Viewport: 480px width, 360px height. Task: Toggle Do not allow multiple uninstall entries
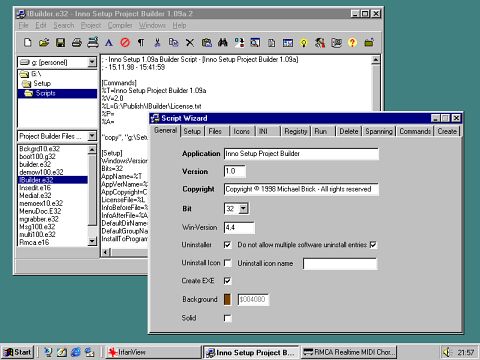click(x=373, y=245)
